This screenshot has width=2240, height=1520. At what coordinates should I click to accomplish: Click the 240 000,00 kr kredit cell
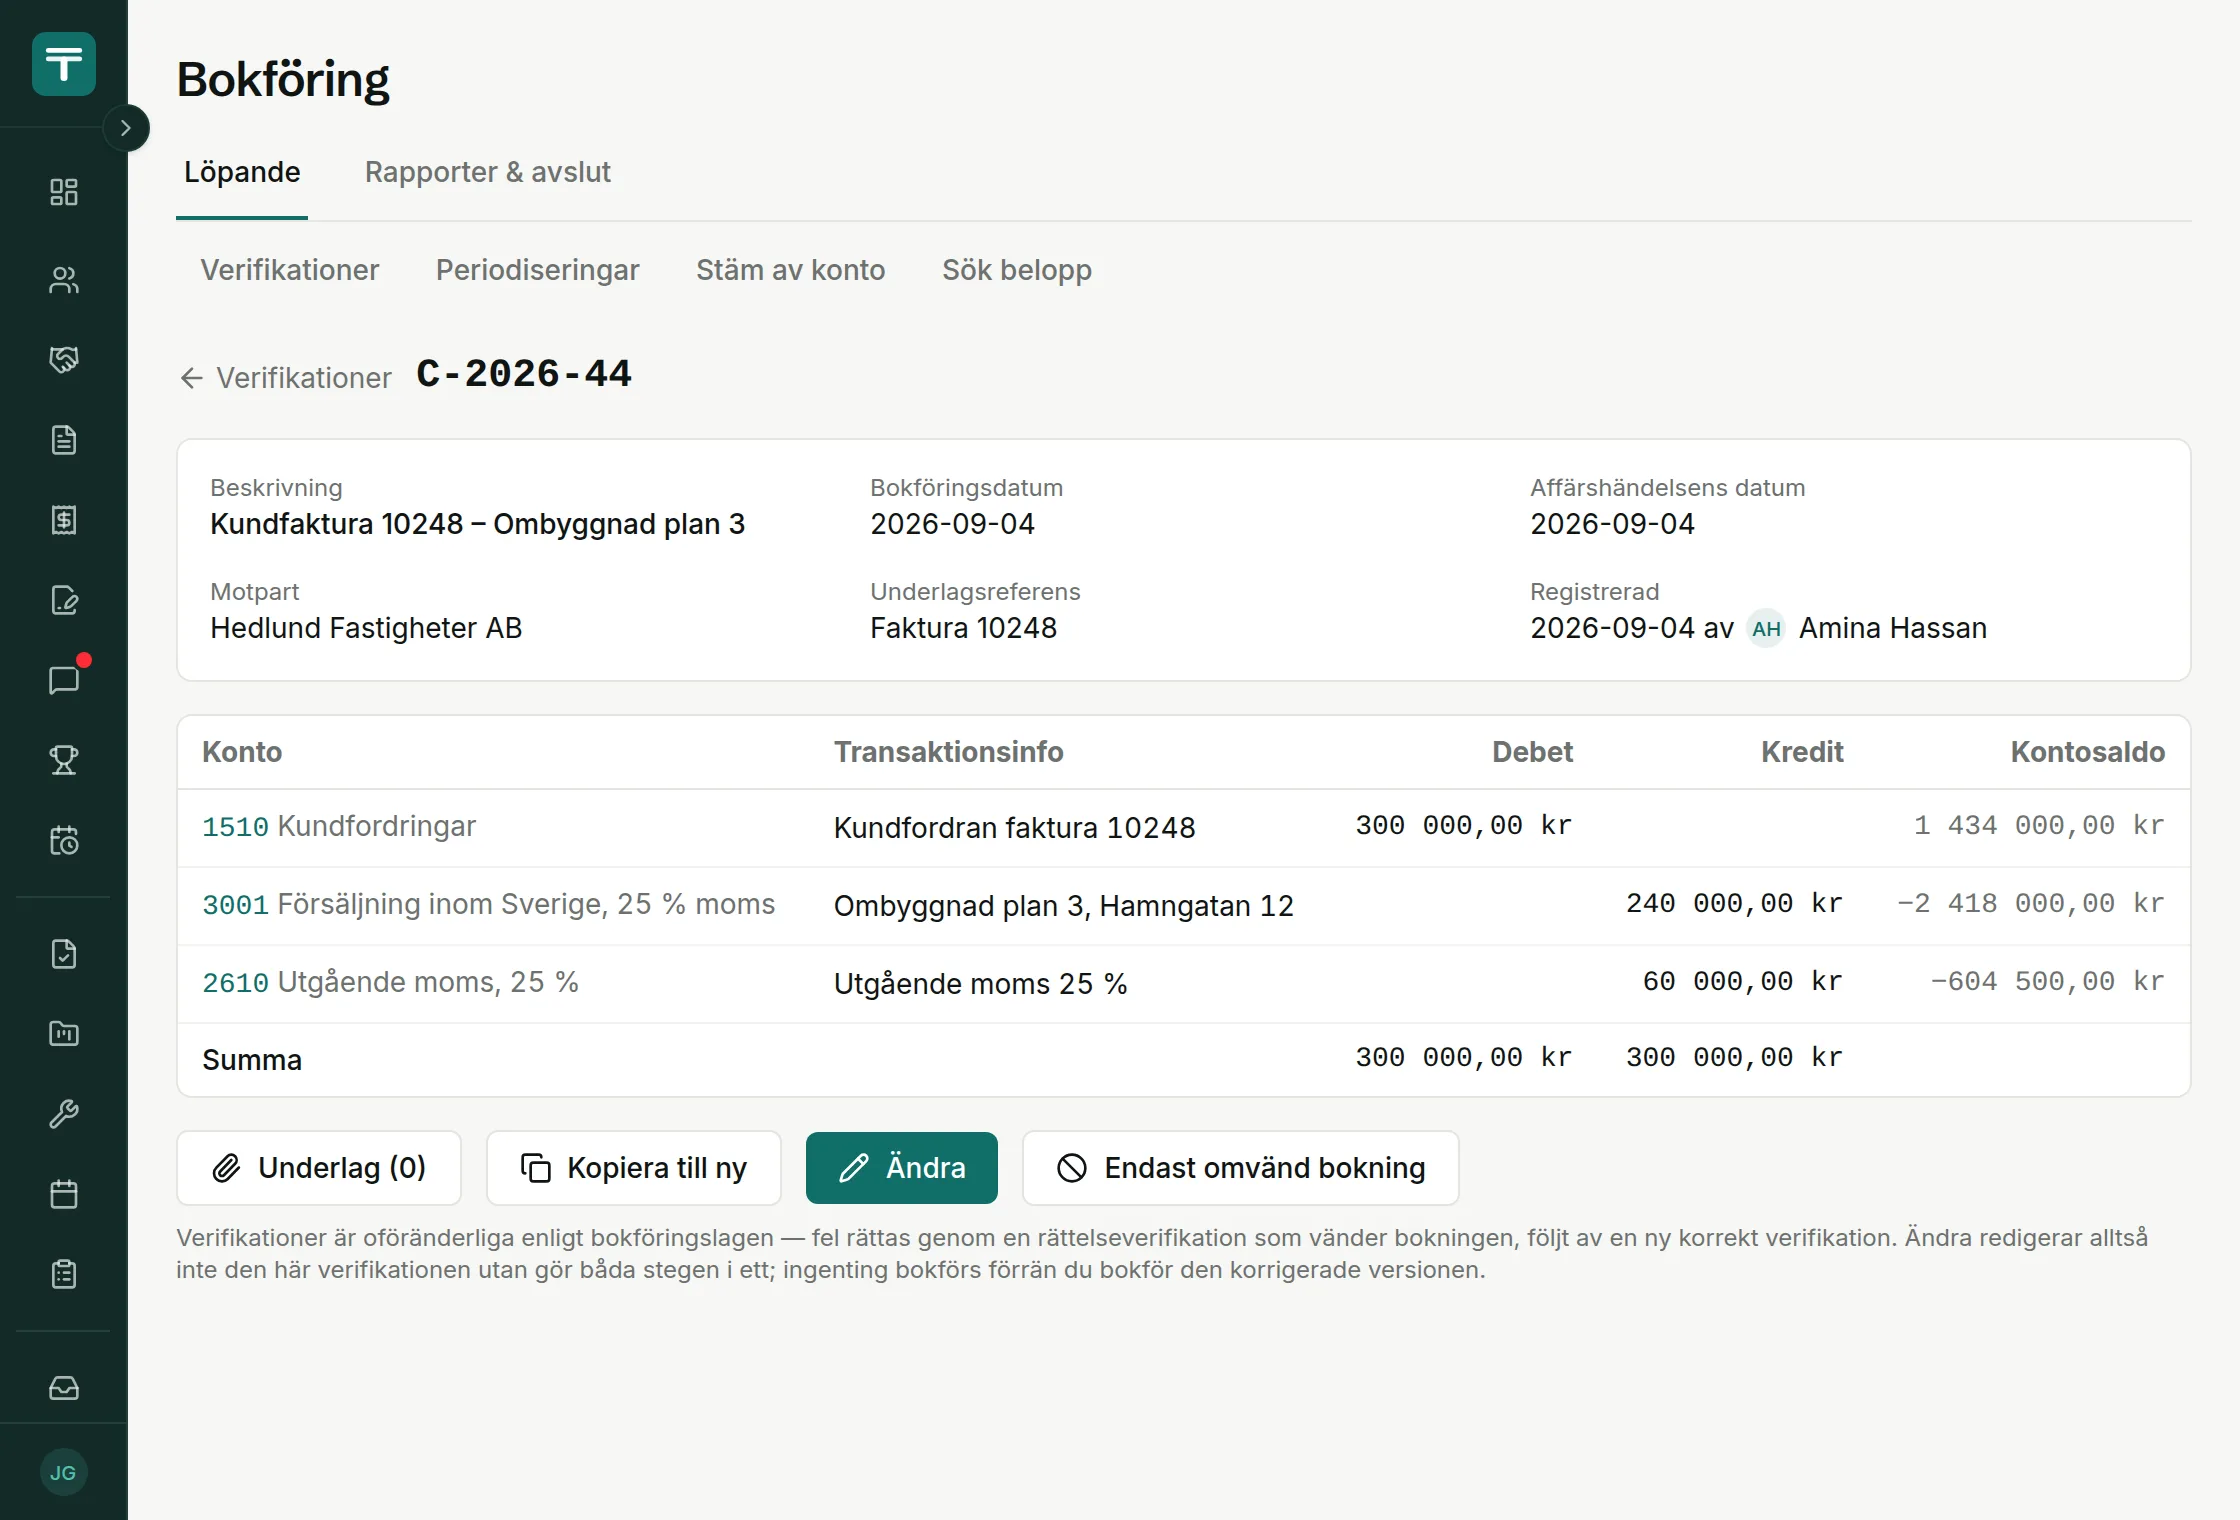(x=1734, y=904)
